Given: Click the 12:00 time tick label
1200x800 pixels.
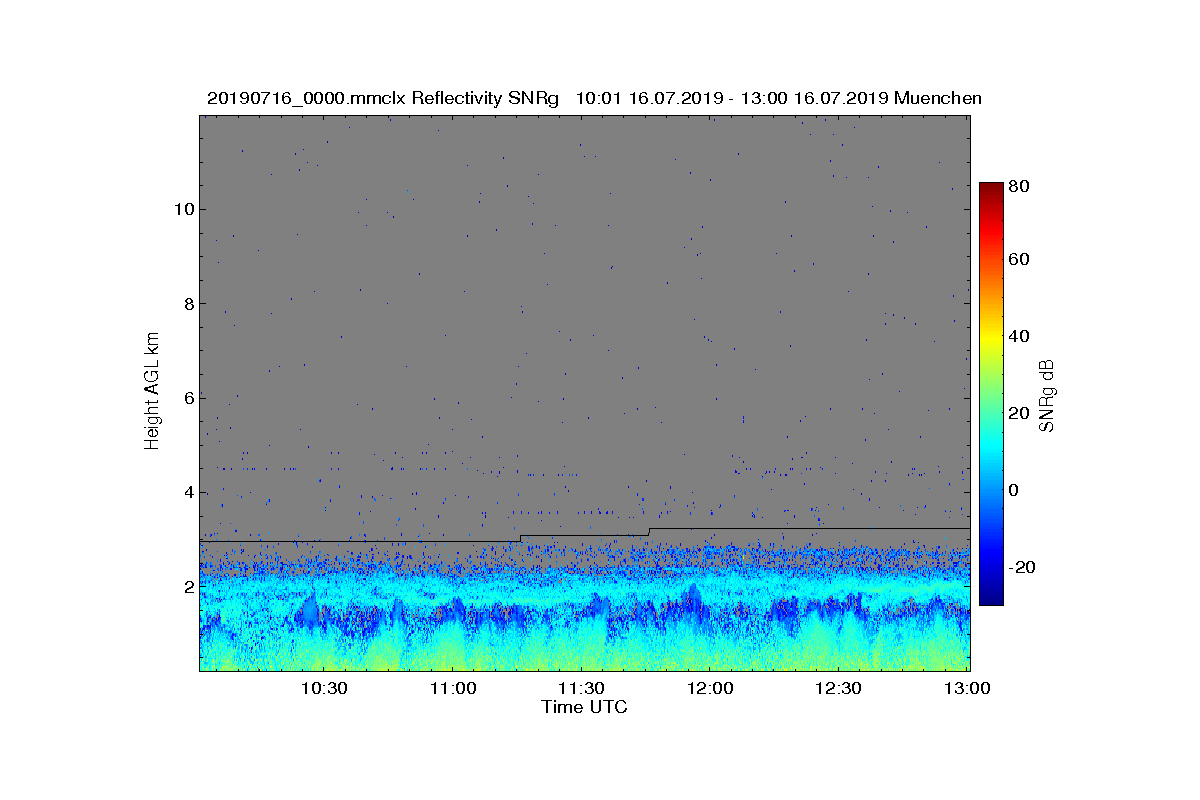Looking at the screenshot, I should [x=710, y=688].
